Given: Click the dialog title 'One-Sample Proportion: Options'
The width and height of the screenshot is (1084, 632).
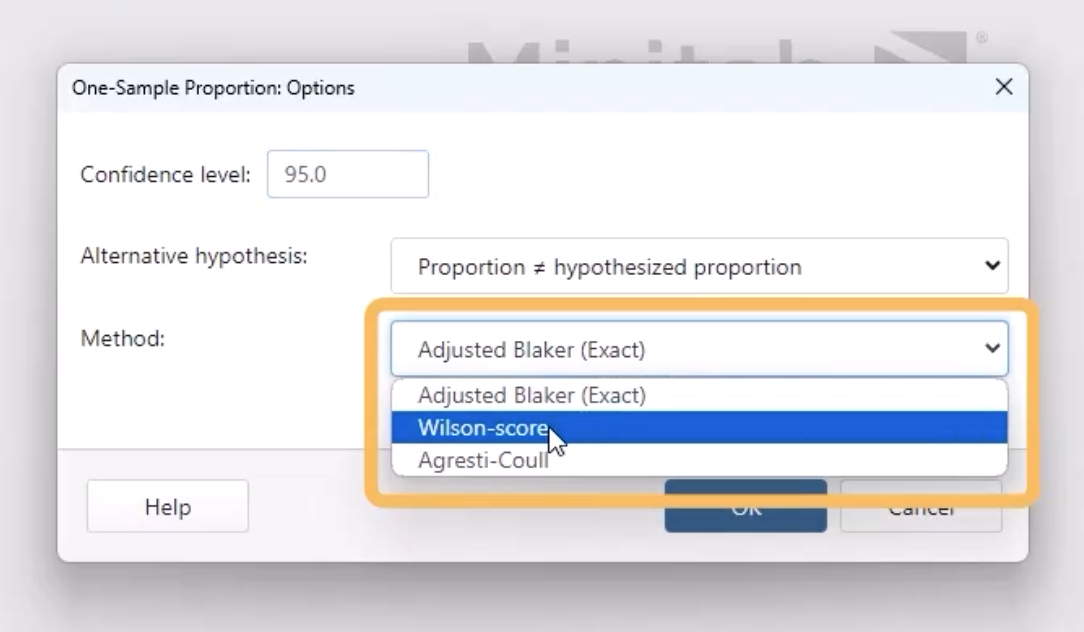Looking at the screenshot, I should click(212, 88).
